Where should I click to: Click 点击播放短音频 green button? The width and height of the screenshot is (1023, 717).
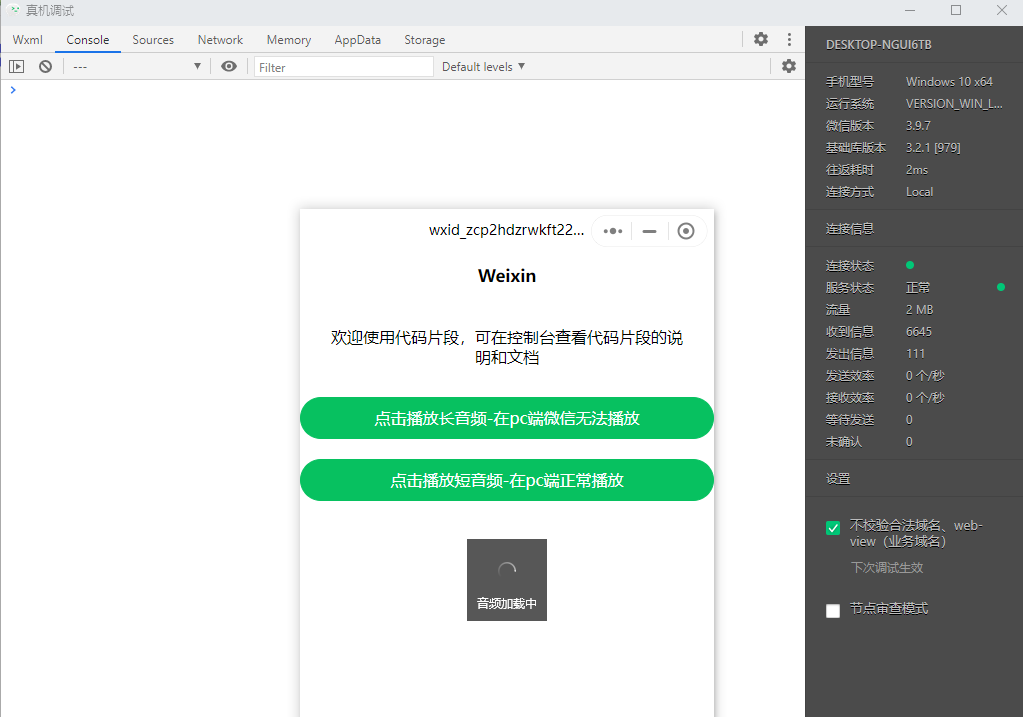click(x=507, y=480)
